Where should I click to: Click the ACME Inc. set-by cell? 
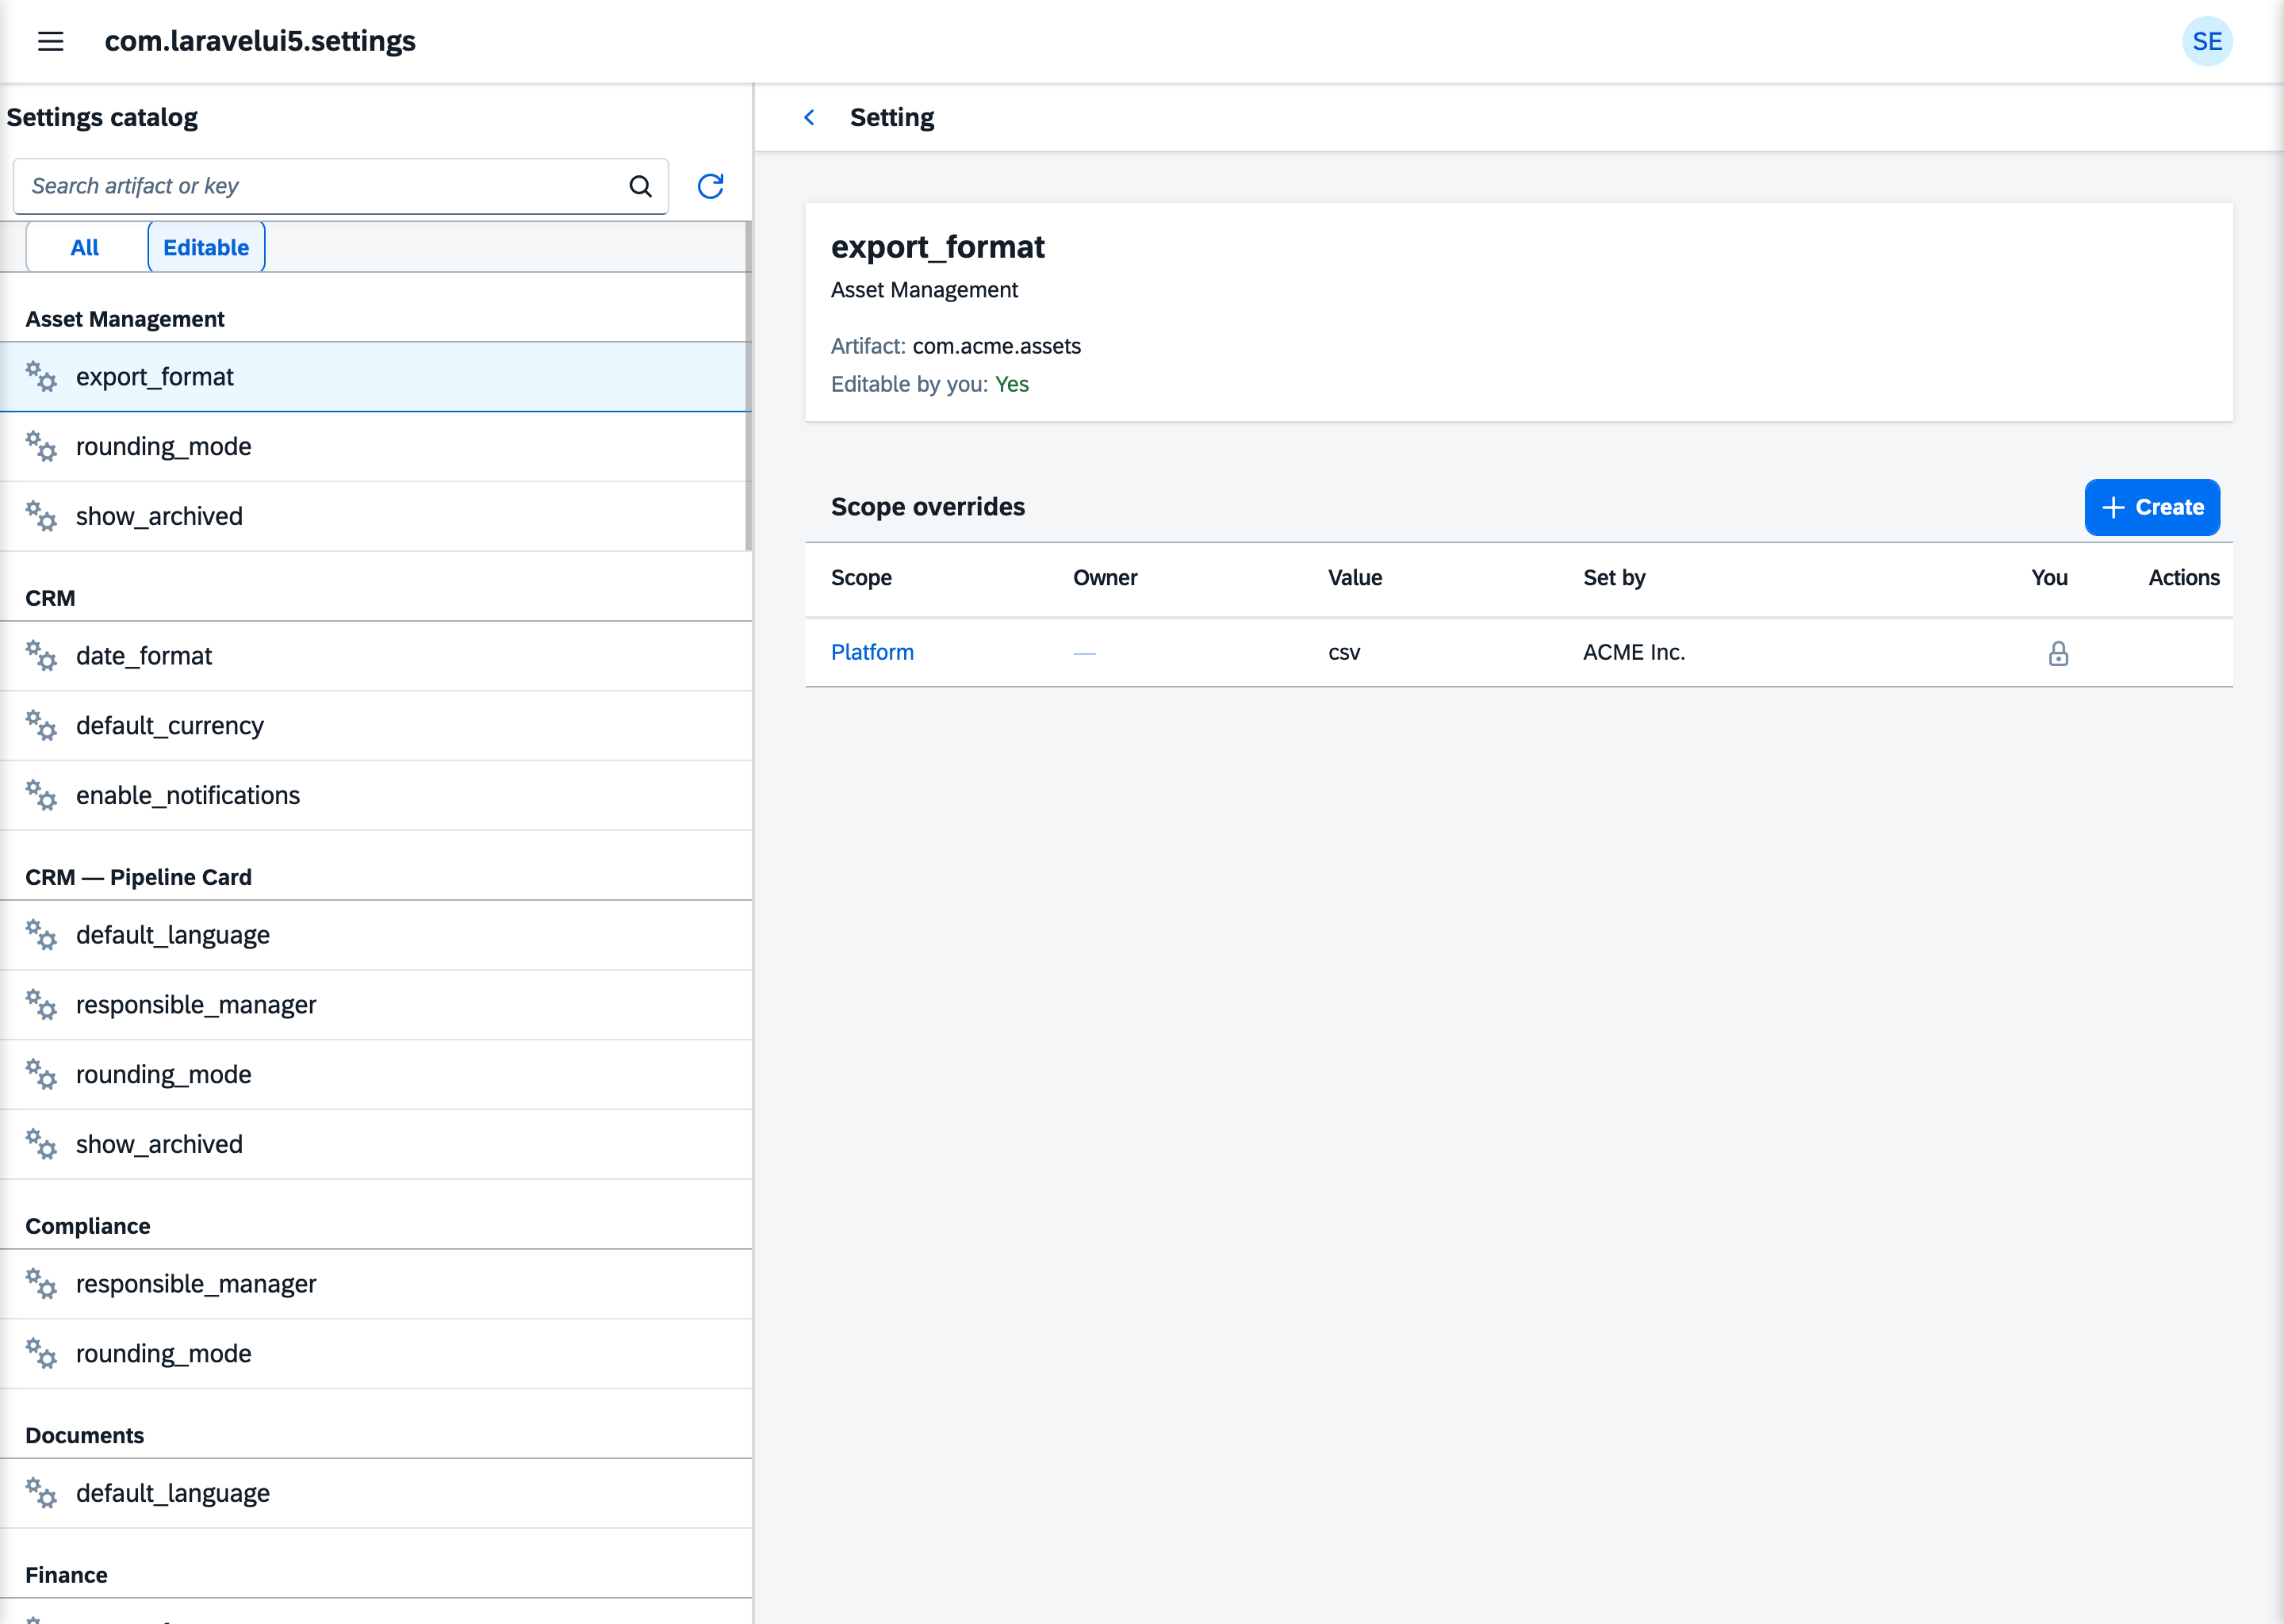pos(1634,652)
